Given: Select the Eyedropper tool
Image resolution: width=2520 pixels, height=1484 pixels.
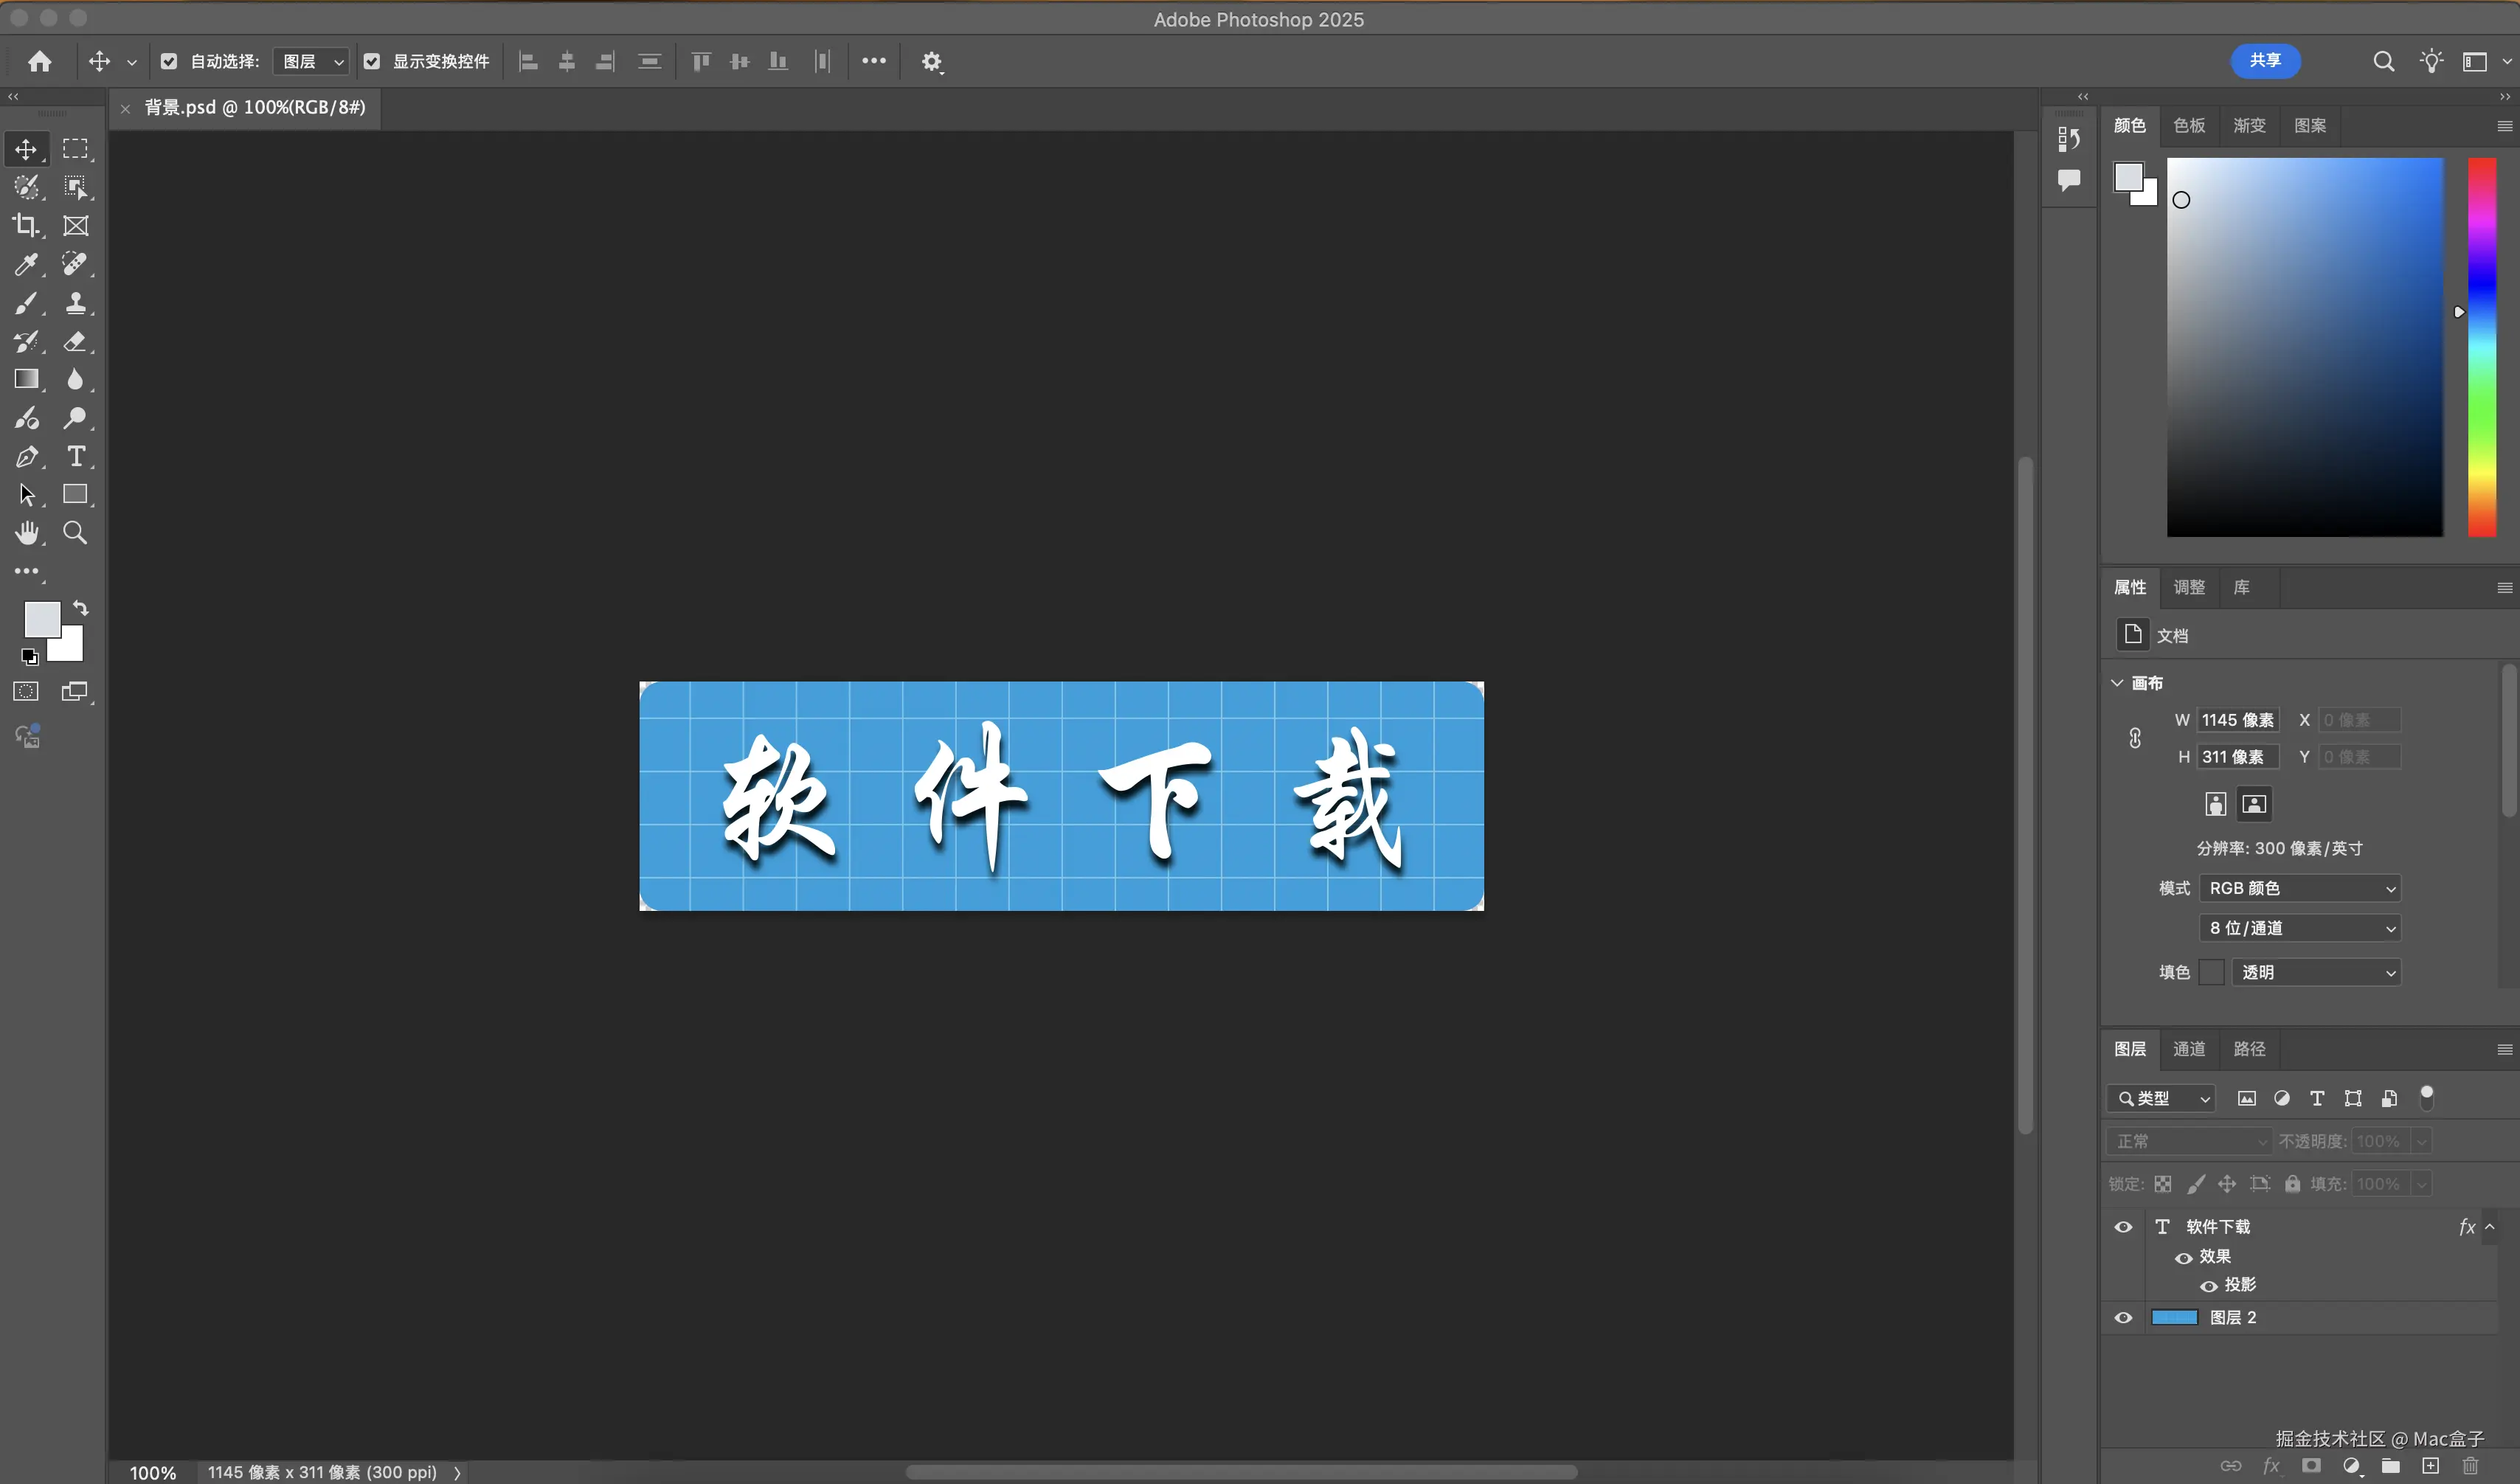Looking at the screenshot, I should [x=27, y=264].
